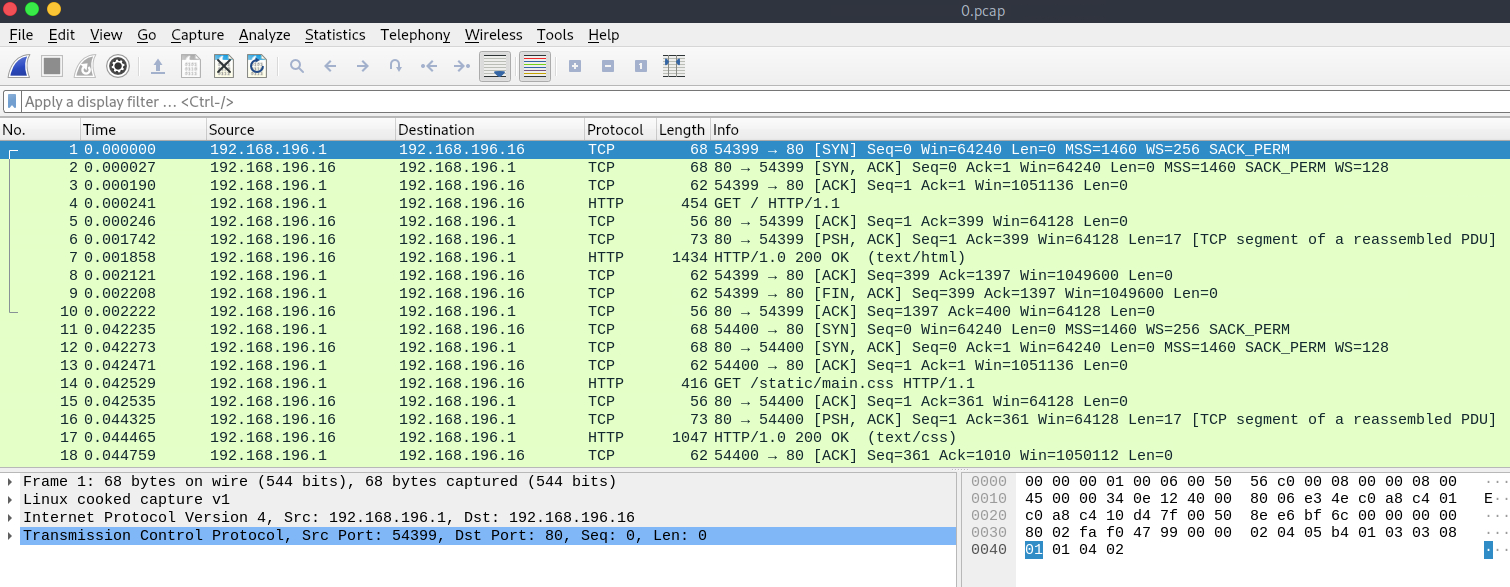The height and width of the screenshot is (587, 1510).
Task: Toggle packet list coloring rules
Action: point(535,67)
